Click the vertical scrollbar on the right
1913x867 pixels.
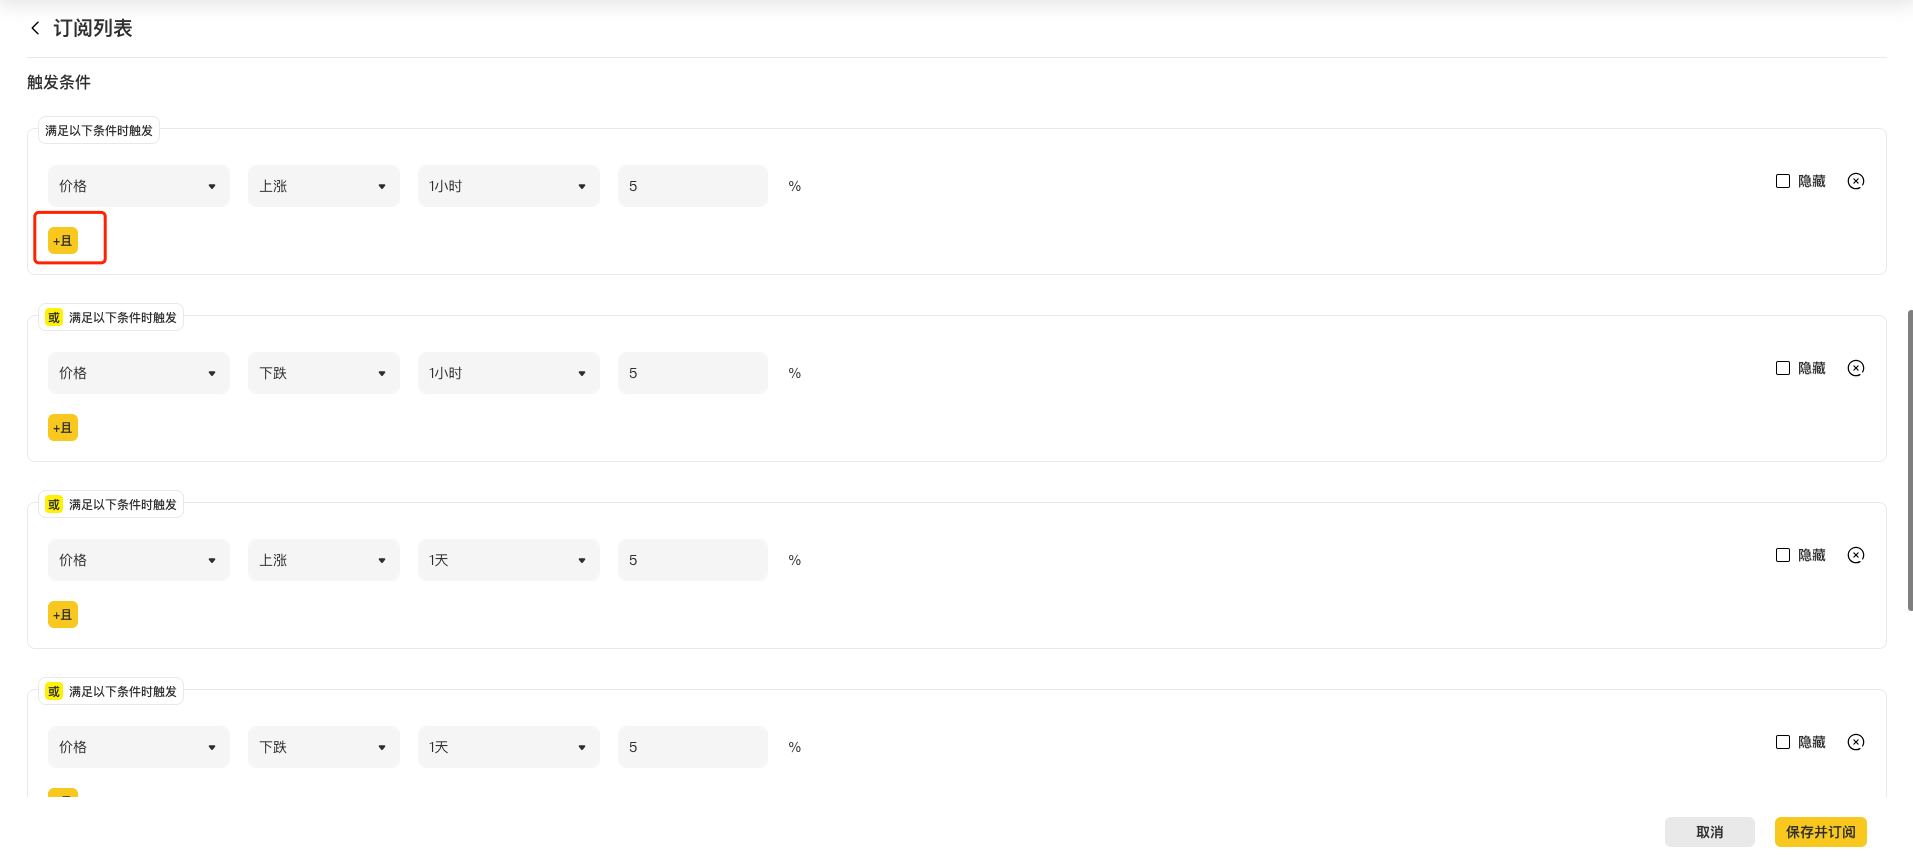(1909, 460)
